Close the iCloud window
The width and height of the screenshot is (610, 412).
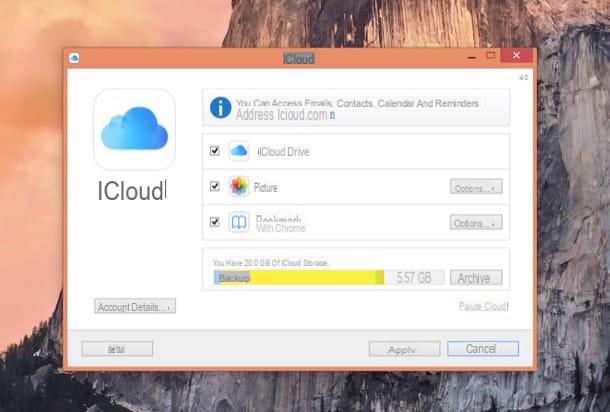tap(516, 56)
